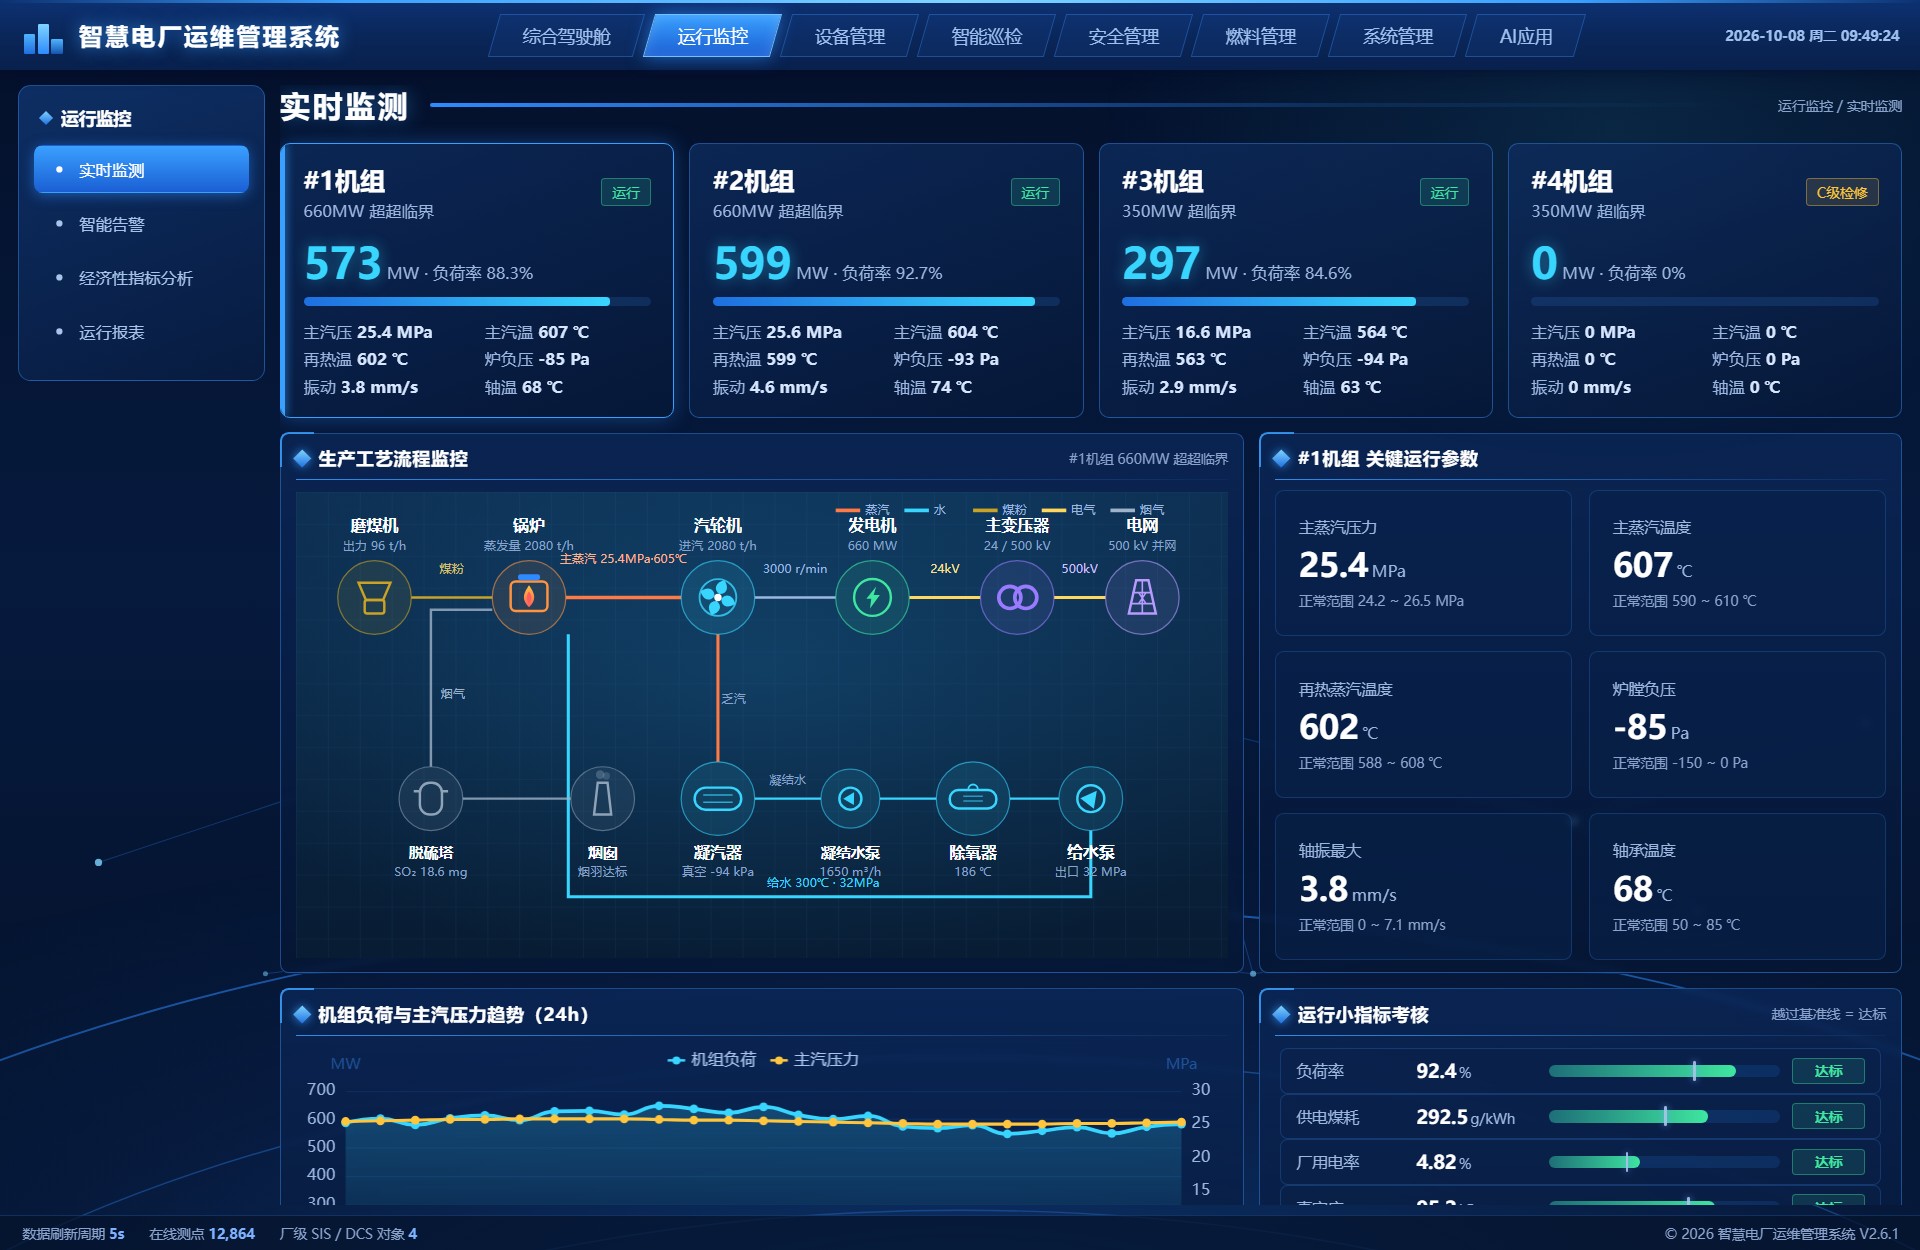This screenshot has height=1250, width=1920.
Task: Switch to the 设备管理 tab
Action: (850, 36)
